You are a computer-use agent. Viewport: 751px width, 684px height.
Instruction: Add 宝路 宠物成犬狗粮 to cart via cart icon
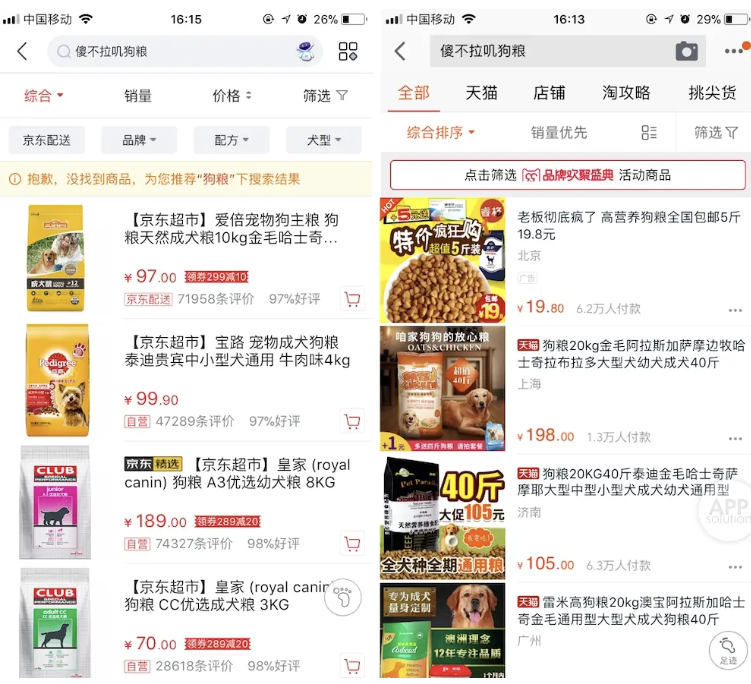(353, 422)
